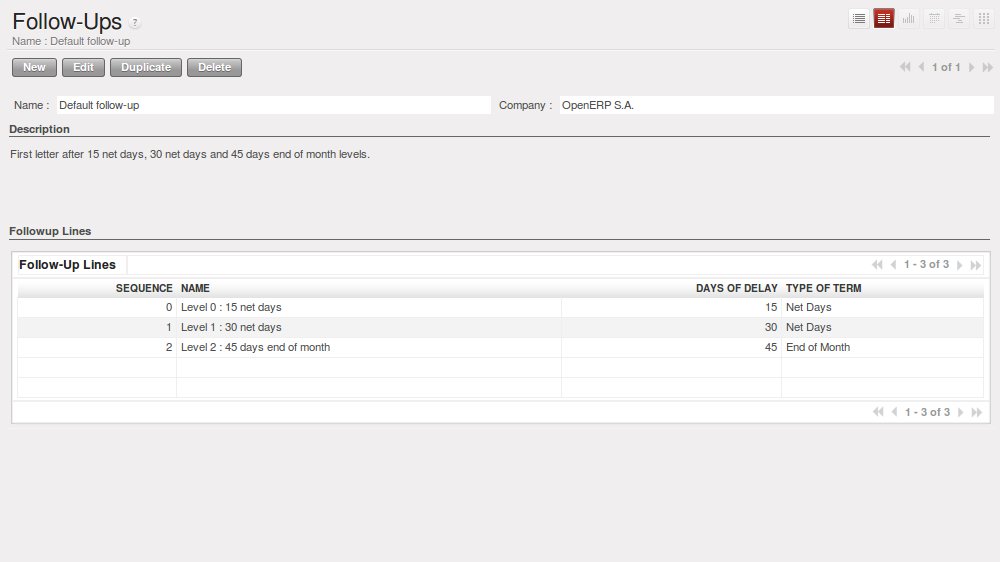Sort by Days of Delay column header
Screen dimensions: 1000x562
[x=736, y=288]
